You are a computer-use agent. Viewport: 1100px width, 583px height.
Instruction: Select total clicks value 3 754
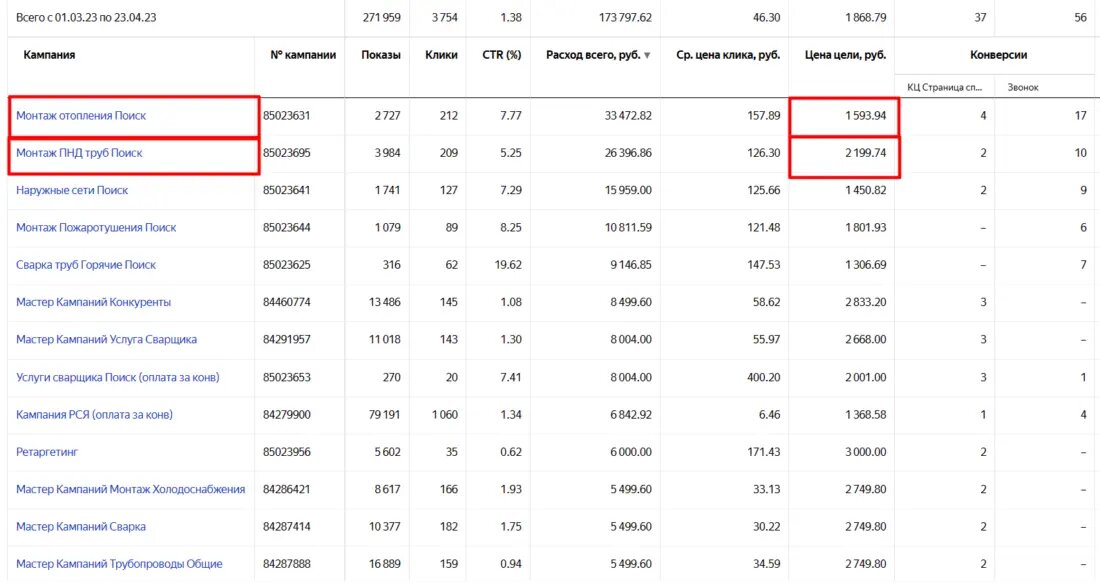coord(444,18)
